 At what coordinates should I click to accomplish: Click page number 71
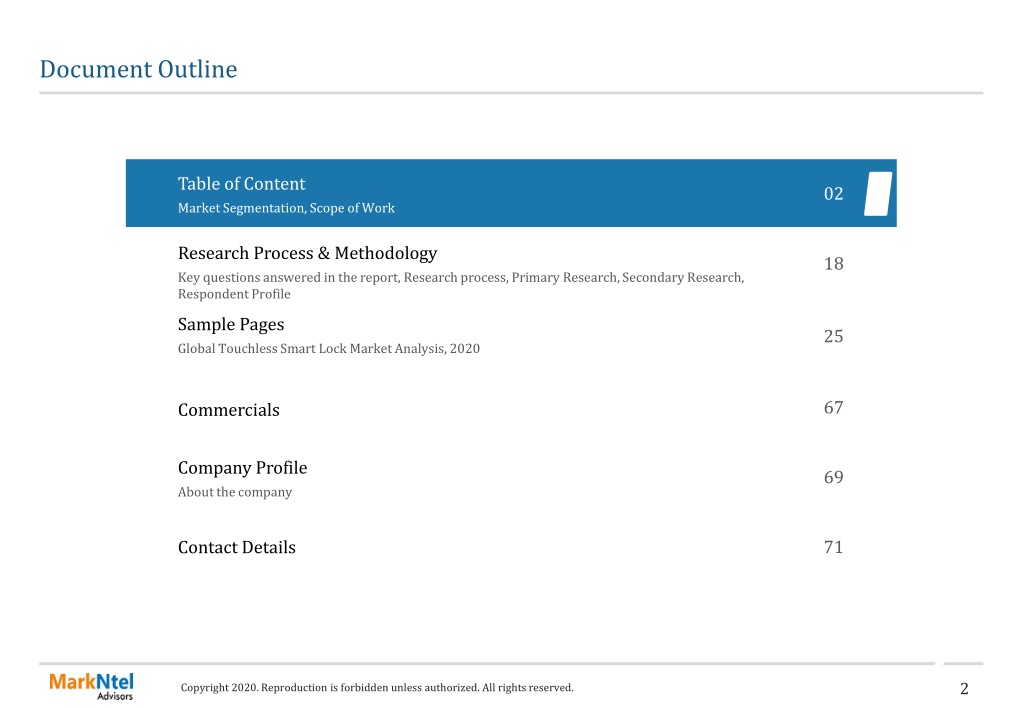pyautogui.click(x=833, y=547)
